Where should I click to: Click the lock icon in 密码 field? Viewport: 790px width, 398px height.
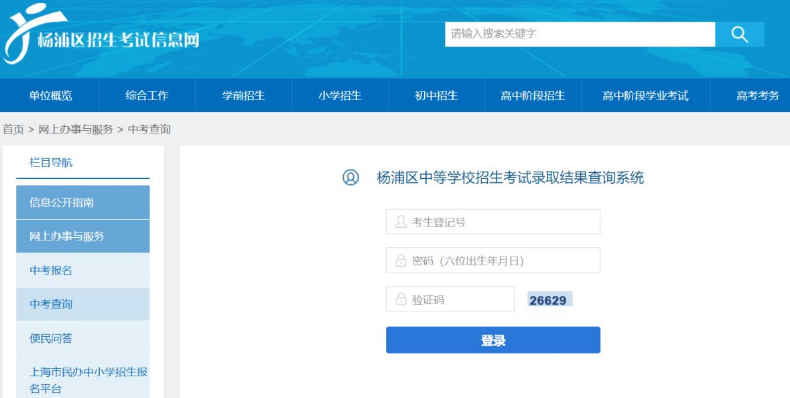click(401, 260)
